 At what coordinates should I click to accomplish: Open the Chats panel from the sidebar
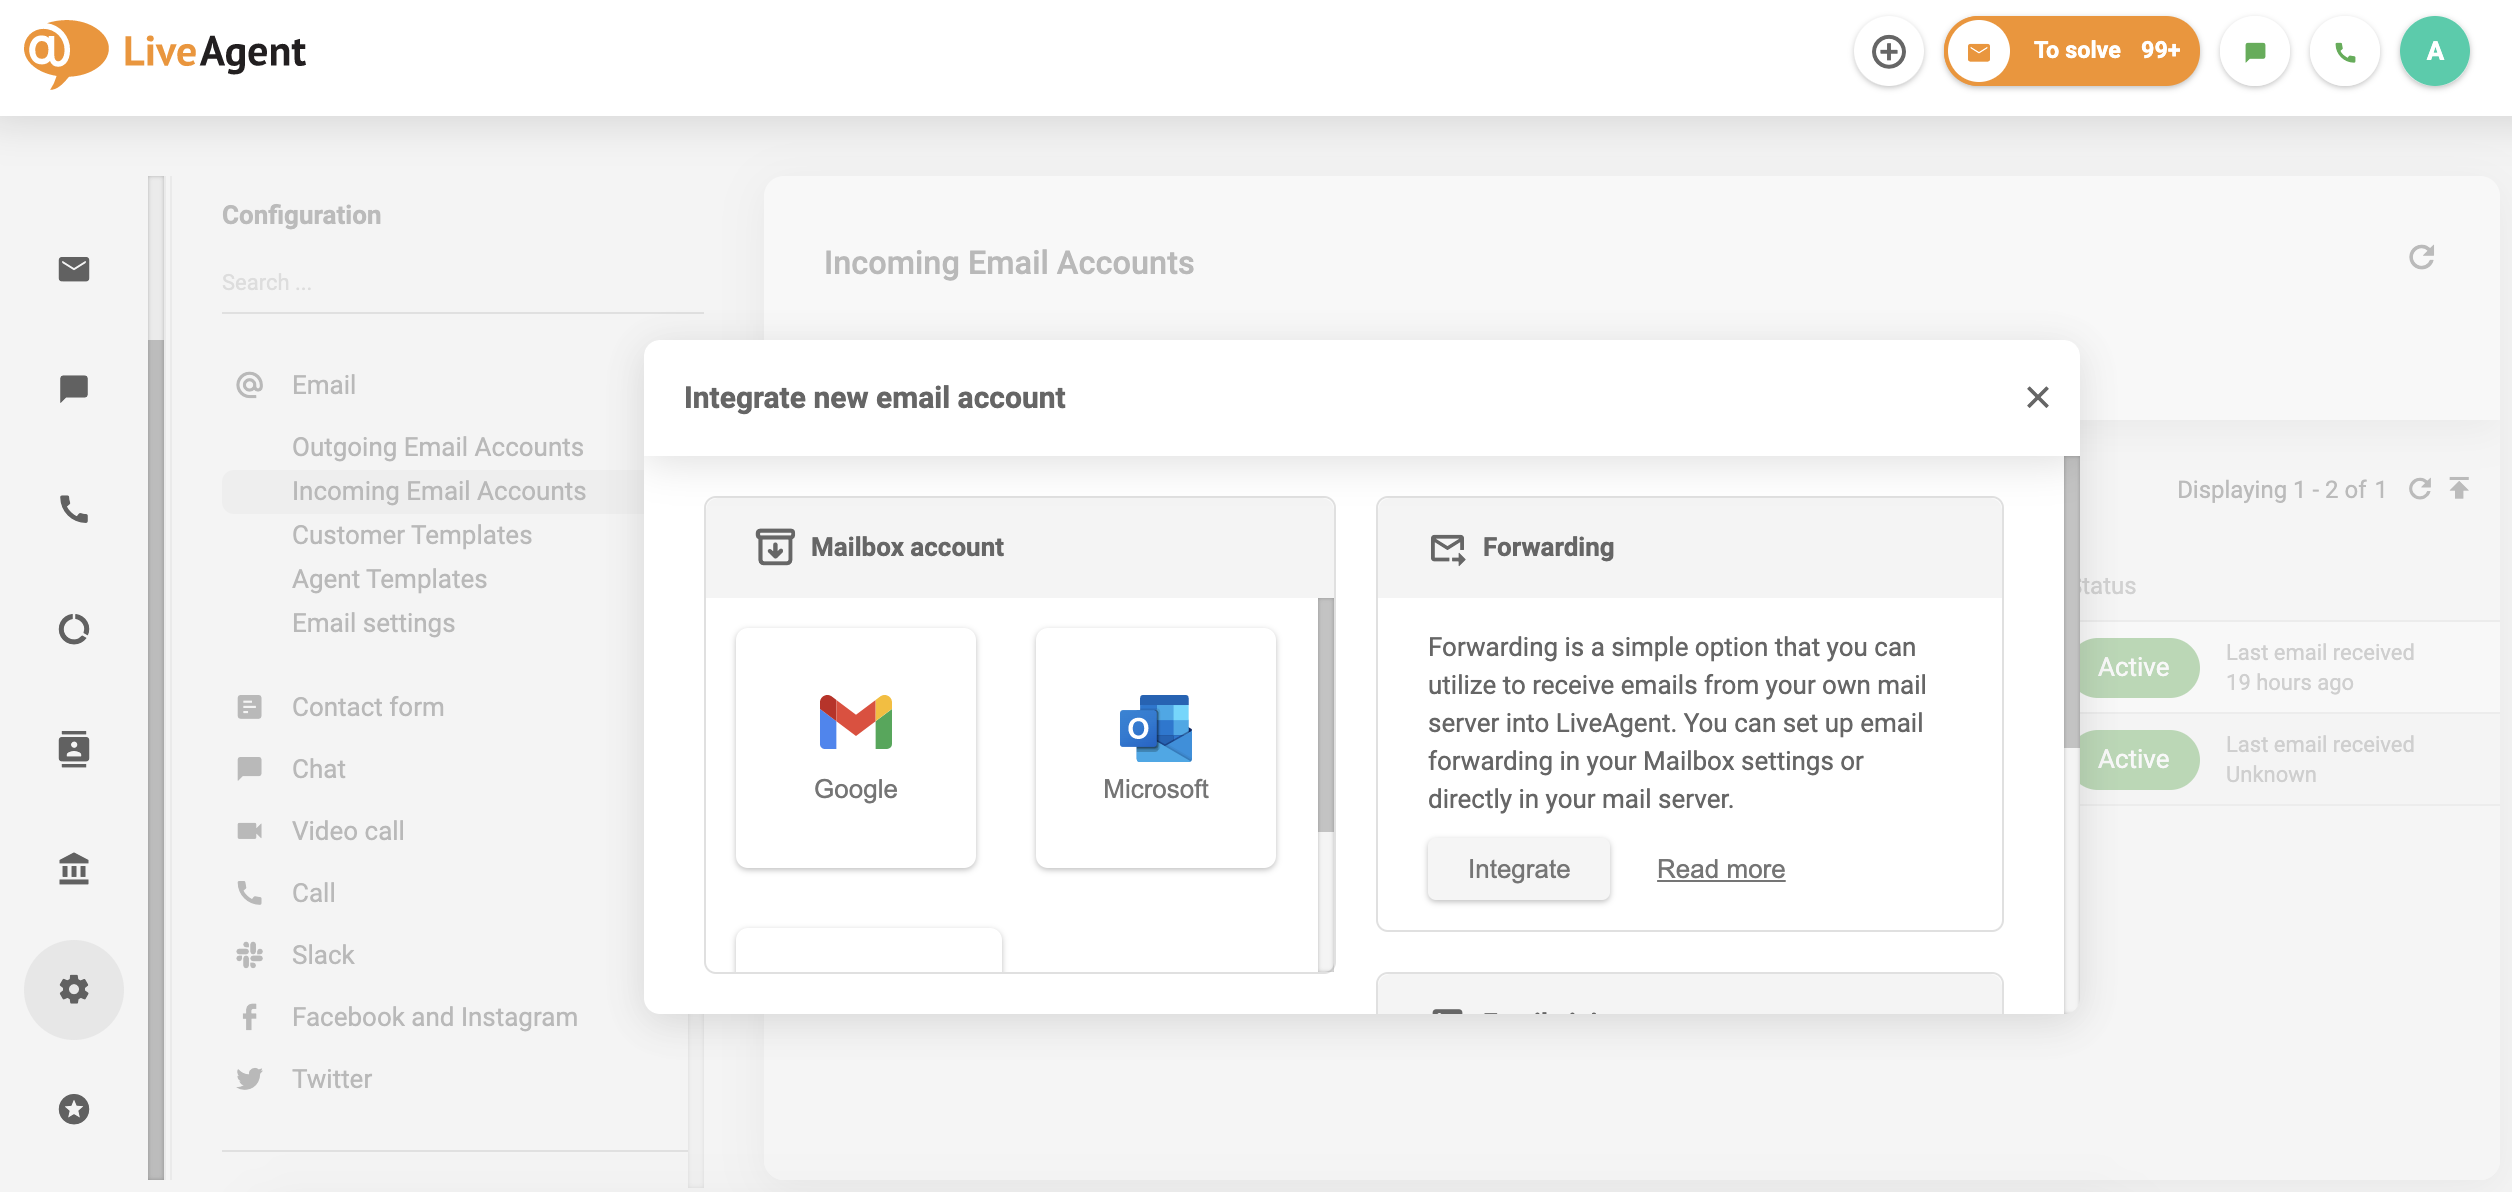[73, 388]
